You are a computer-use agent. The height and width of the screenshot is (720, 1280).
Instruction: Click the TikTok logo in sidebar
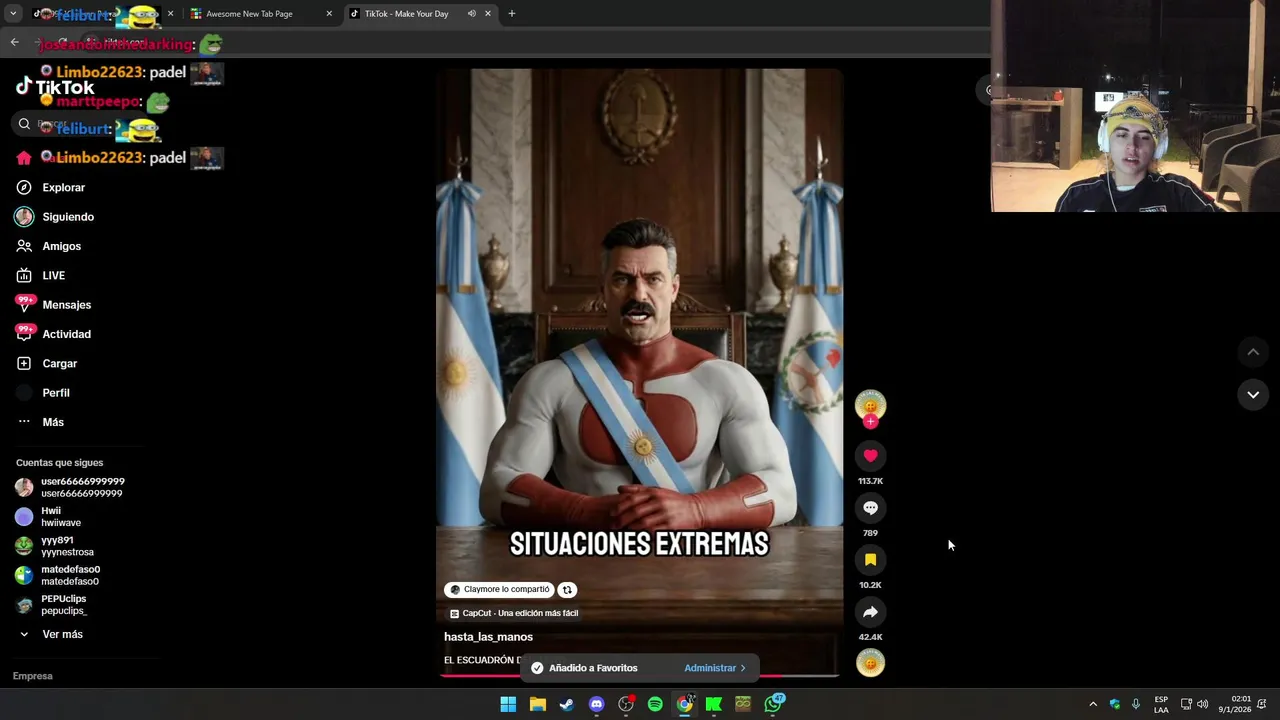point(55,87)
